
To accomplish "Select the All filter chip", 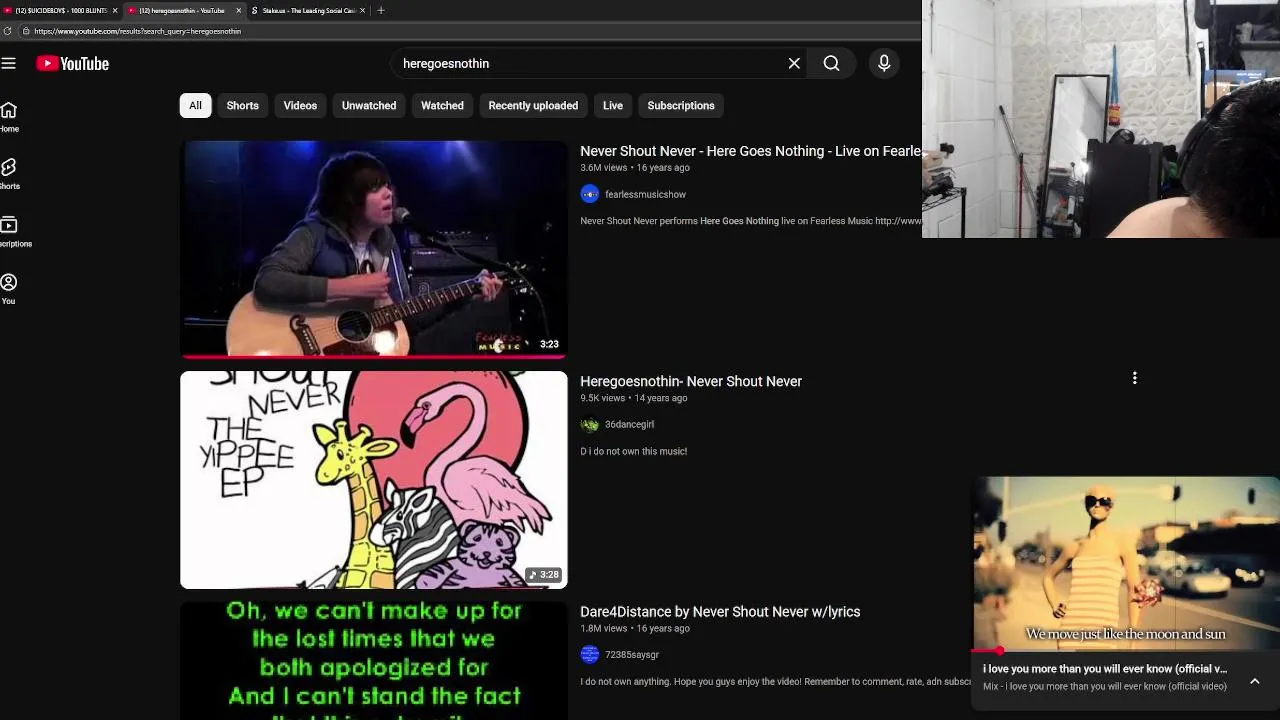I will point(195,105).
